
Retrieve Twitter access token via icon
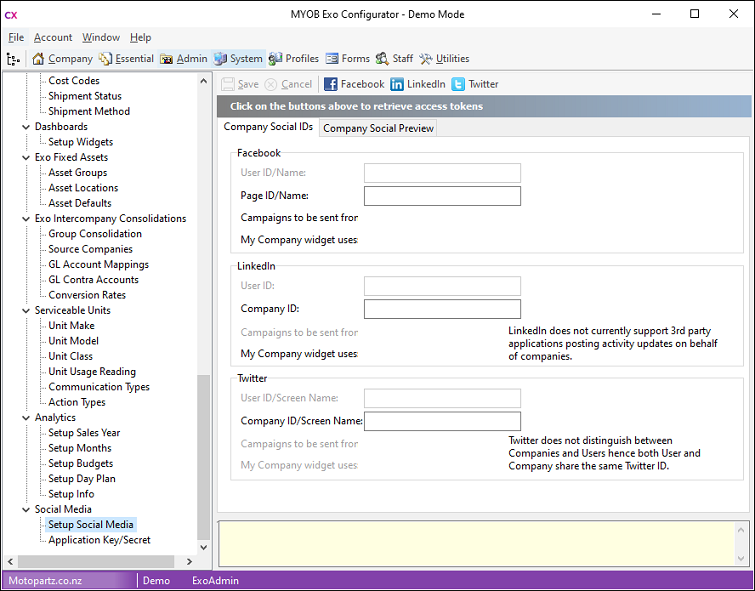[458, 84]
